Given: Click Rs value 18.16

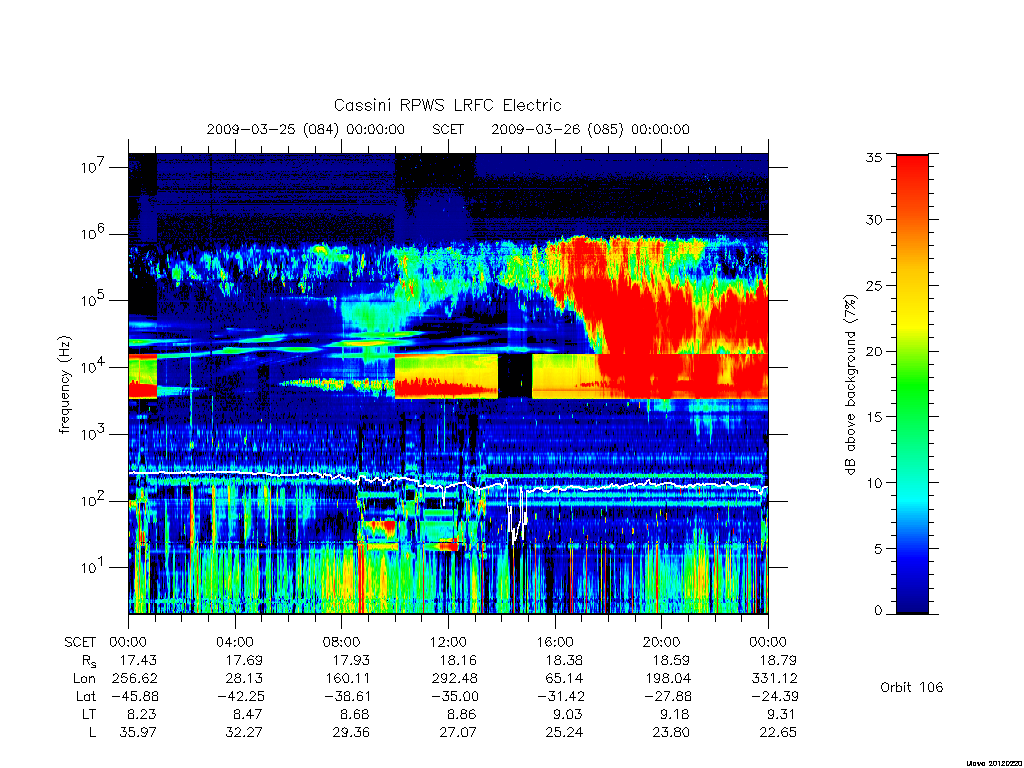Looking at the screenshot, I should click(458, 660).
